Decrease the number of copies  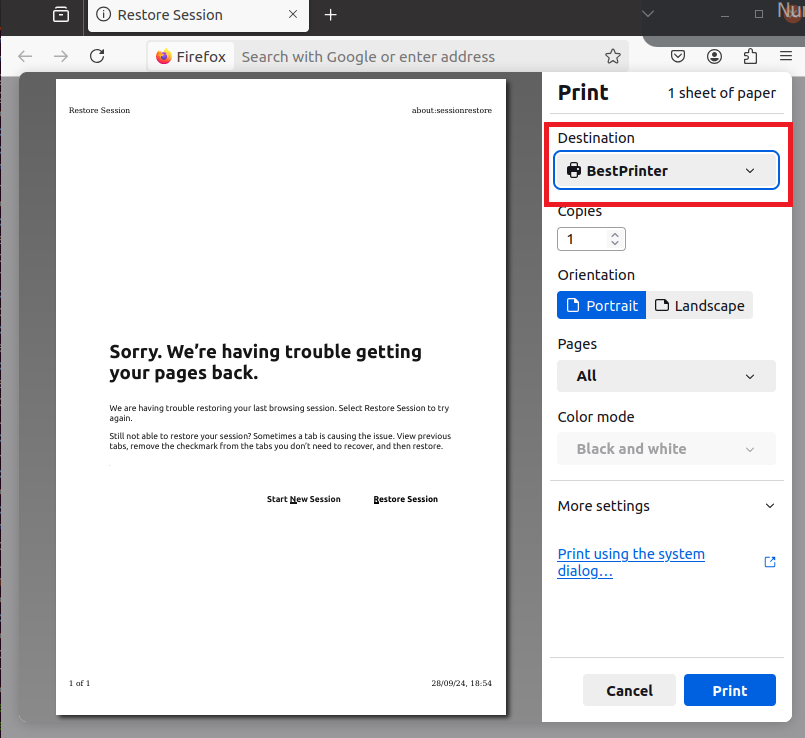point(615,243)
